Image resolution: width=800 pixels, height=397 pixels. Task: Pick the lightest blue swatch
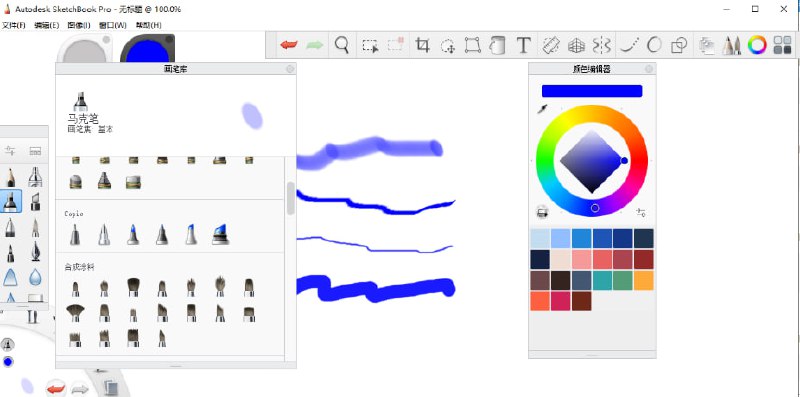click(540, 238)
